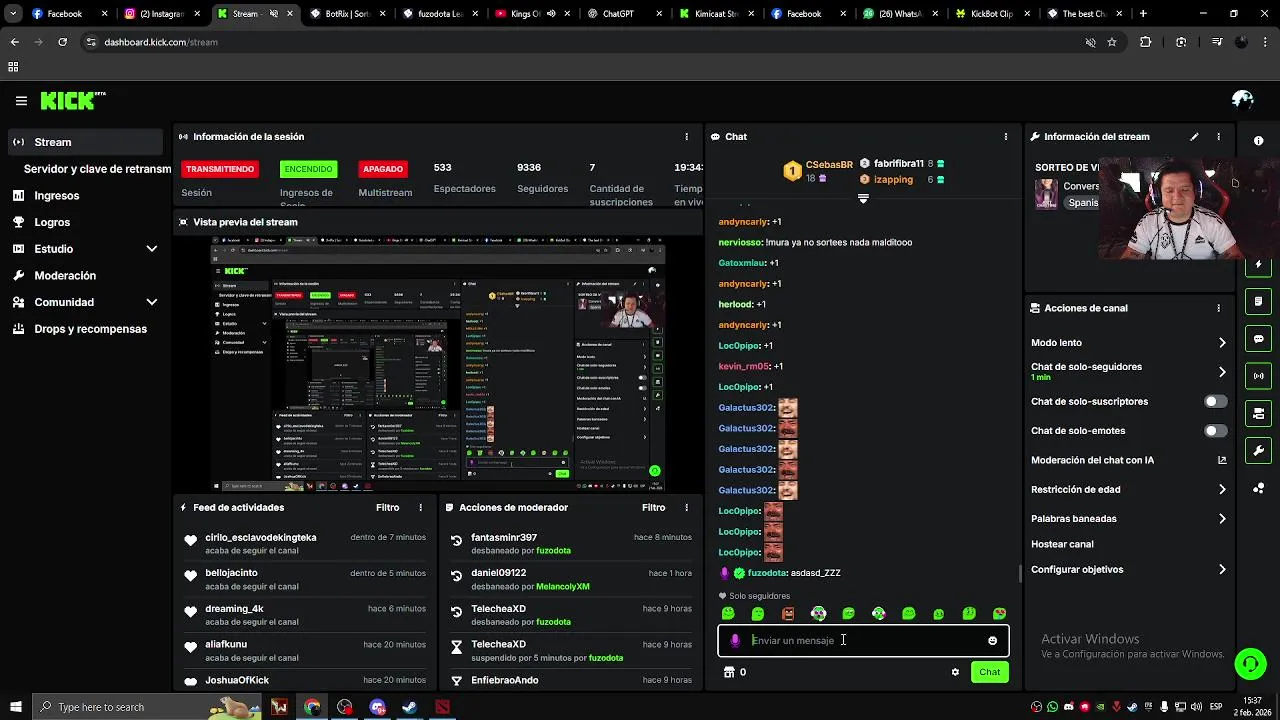The image size is (1280, 720).
Task: Click the stream preview thumbnail
Action: (438, 364)
